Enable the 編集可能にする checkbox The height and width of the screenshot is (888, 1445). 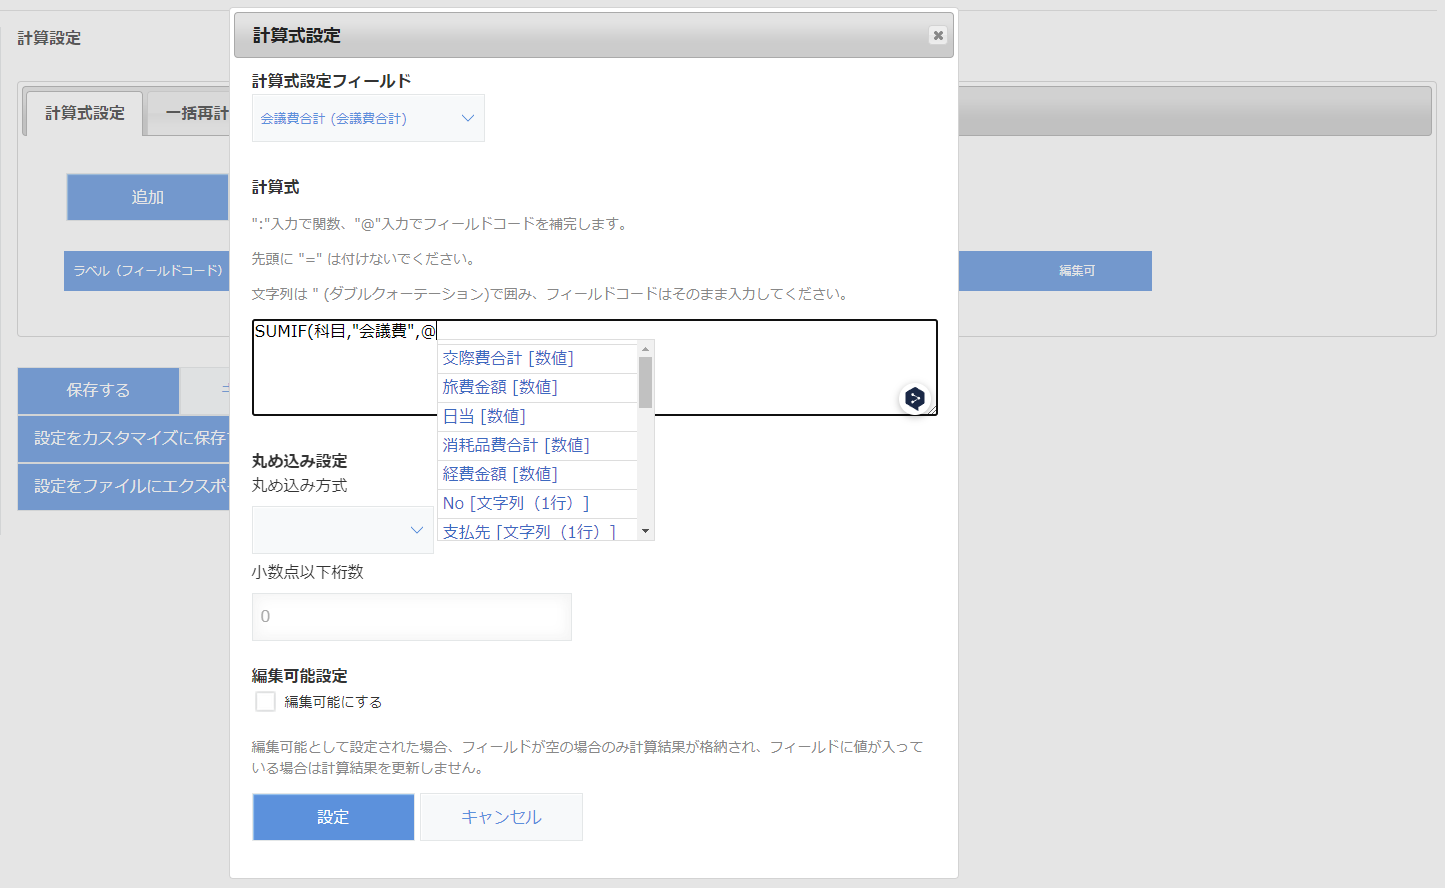265,701
